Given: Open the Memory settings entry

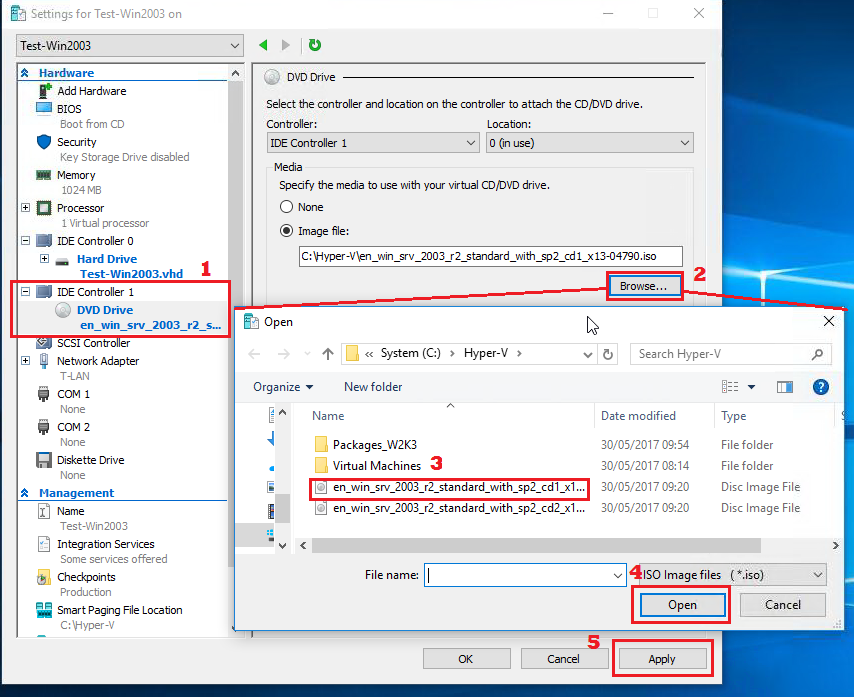Looking at the screenshot, I should [76, 175].
